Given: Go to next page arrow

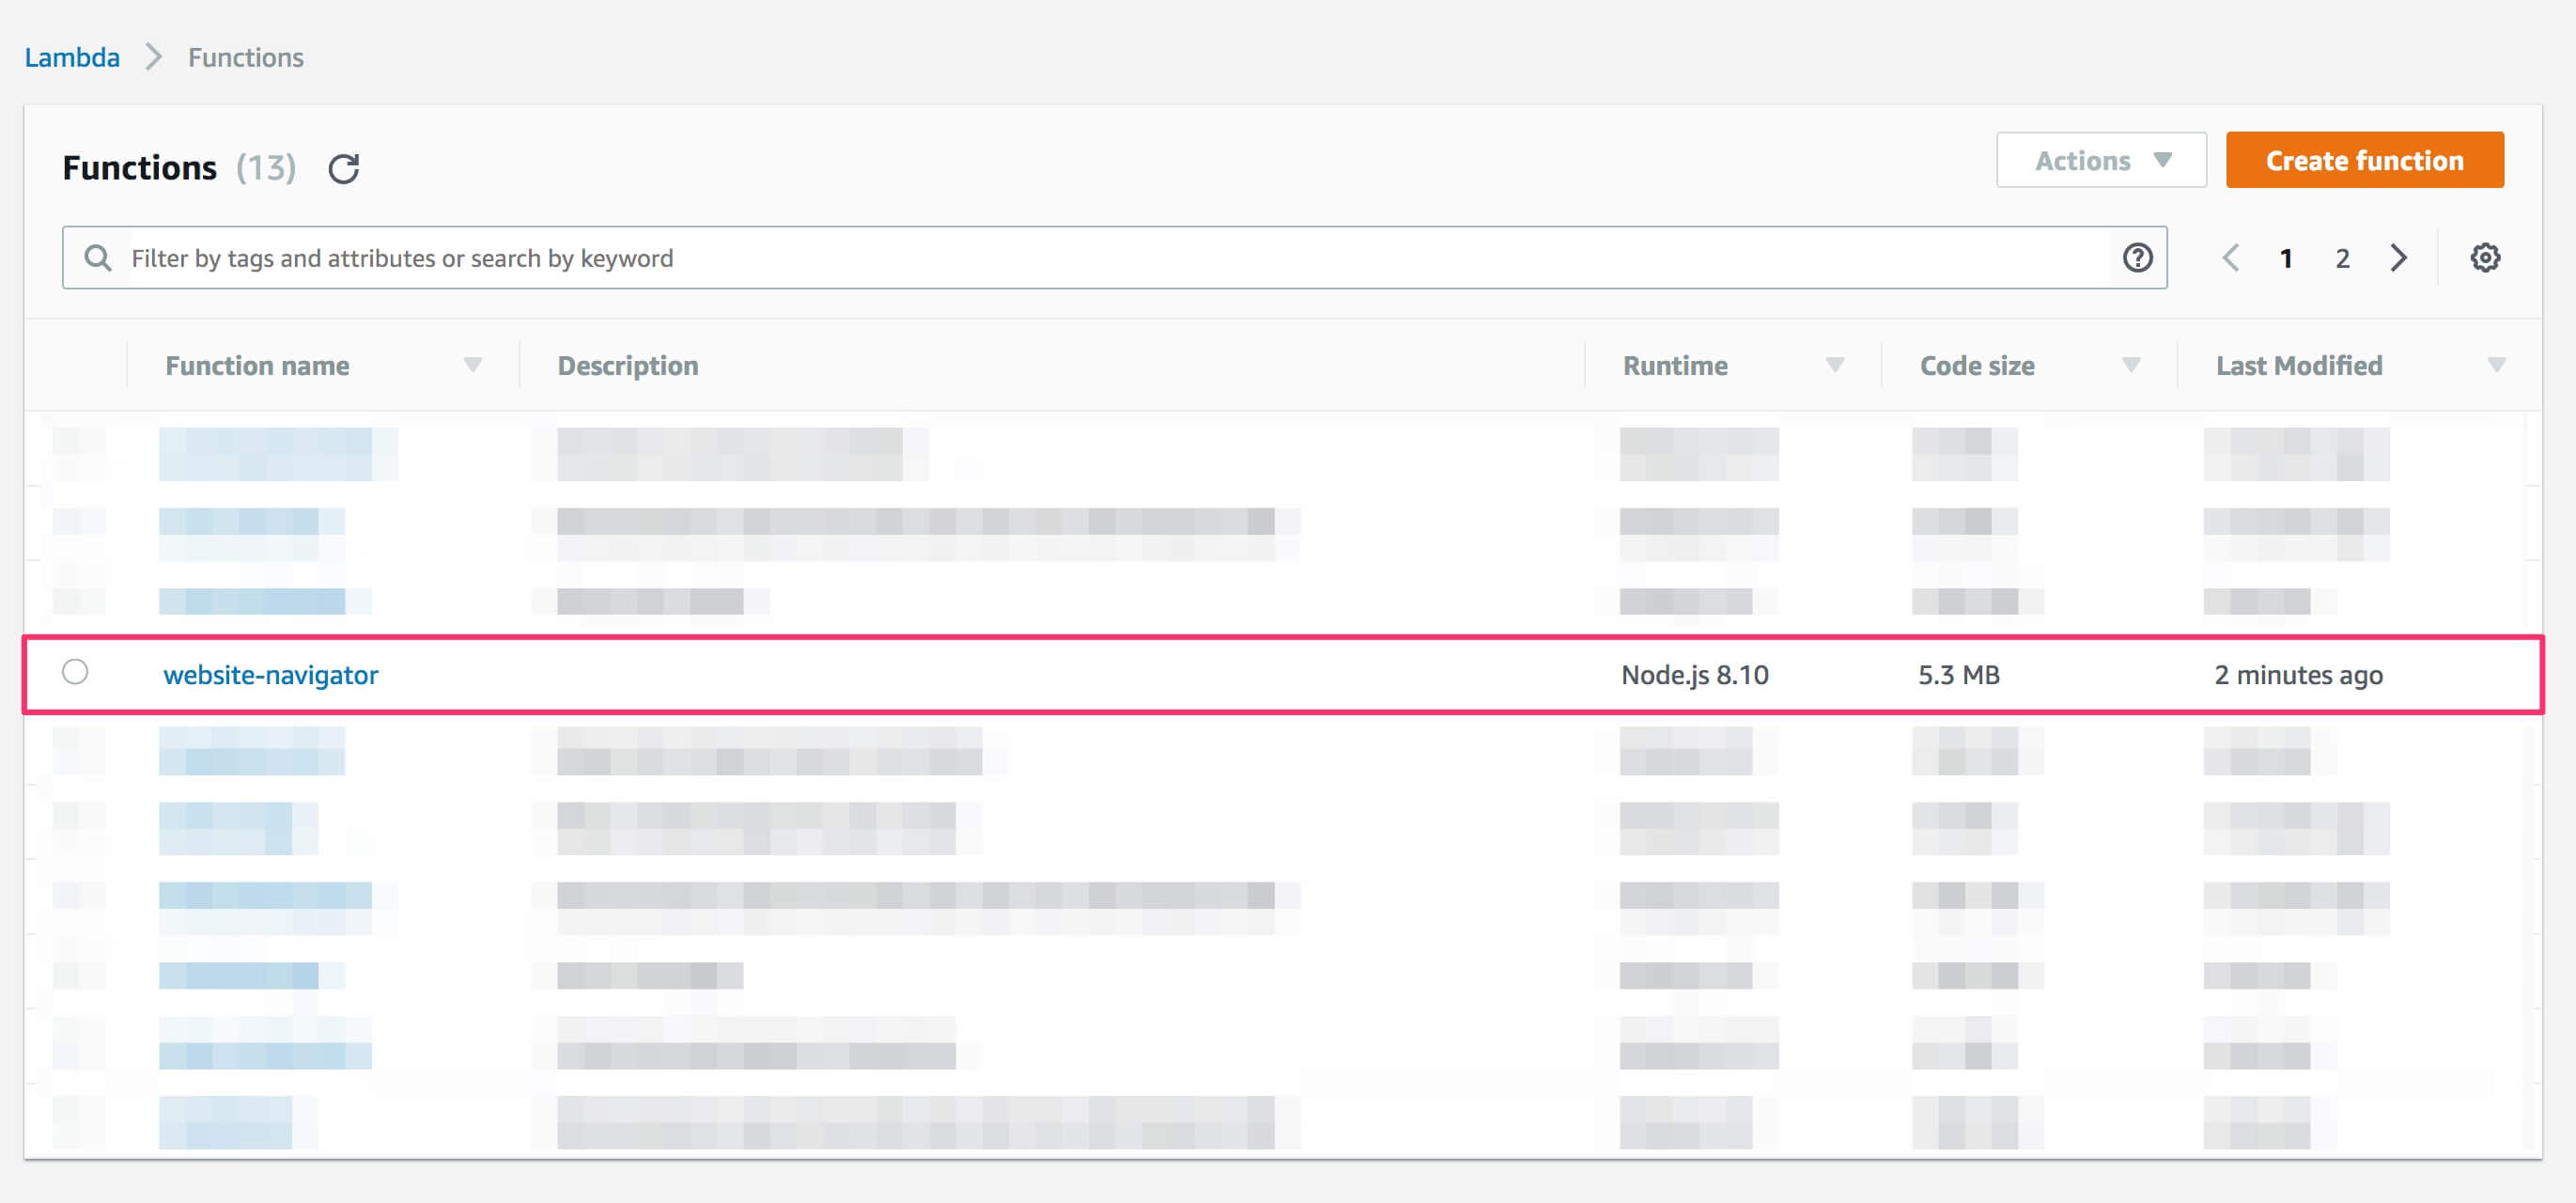Looking at the screenshot, I should (2398, 258).
